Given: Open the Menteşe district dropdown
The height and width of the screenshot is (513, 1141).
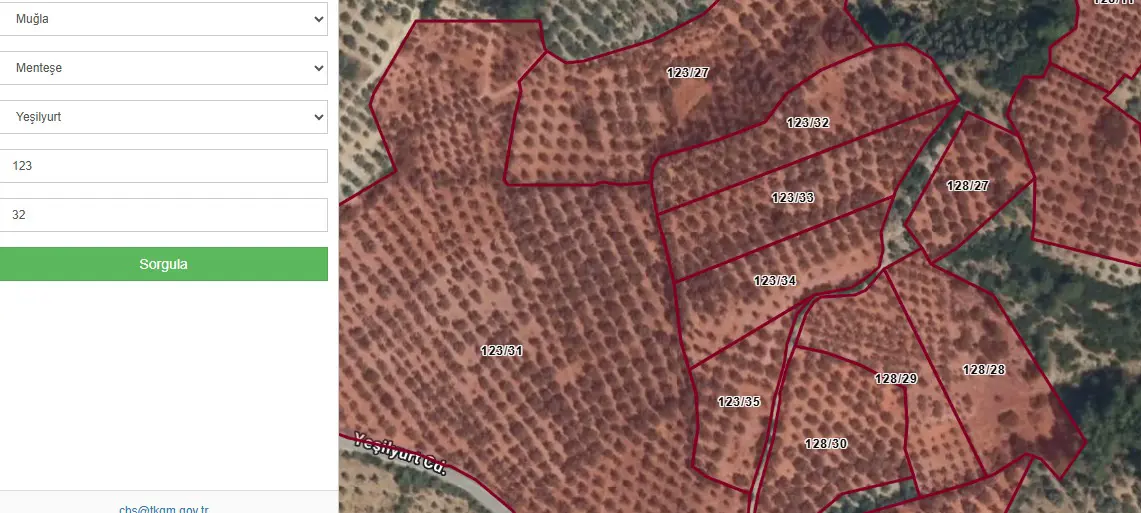Looking at the screenshot, I should (x=164, y=68).
